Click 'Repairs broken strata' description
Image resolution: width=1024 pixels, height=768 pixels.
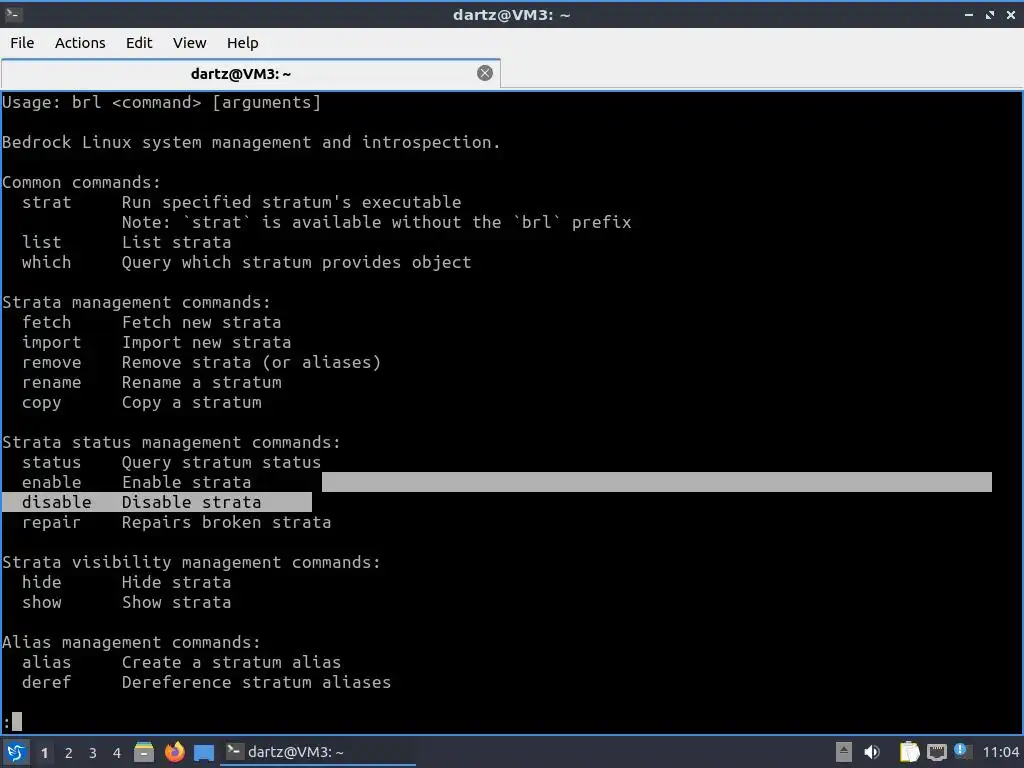tap(226, 522)
